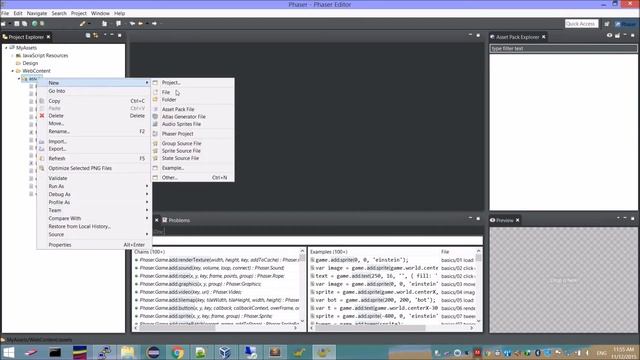Expand the Debug As submenu arrow
This screenshot has width=640, height=360.
(147, 194)
